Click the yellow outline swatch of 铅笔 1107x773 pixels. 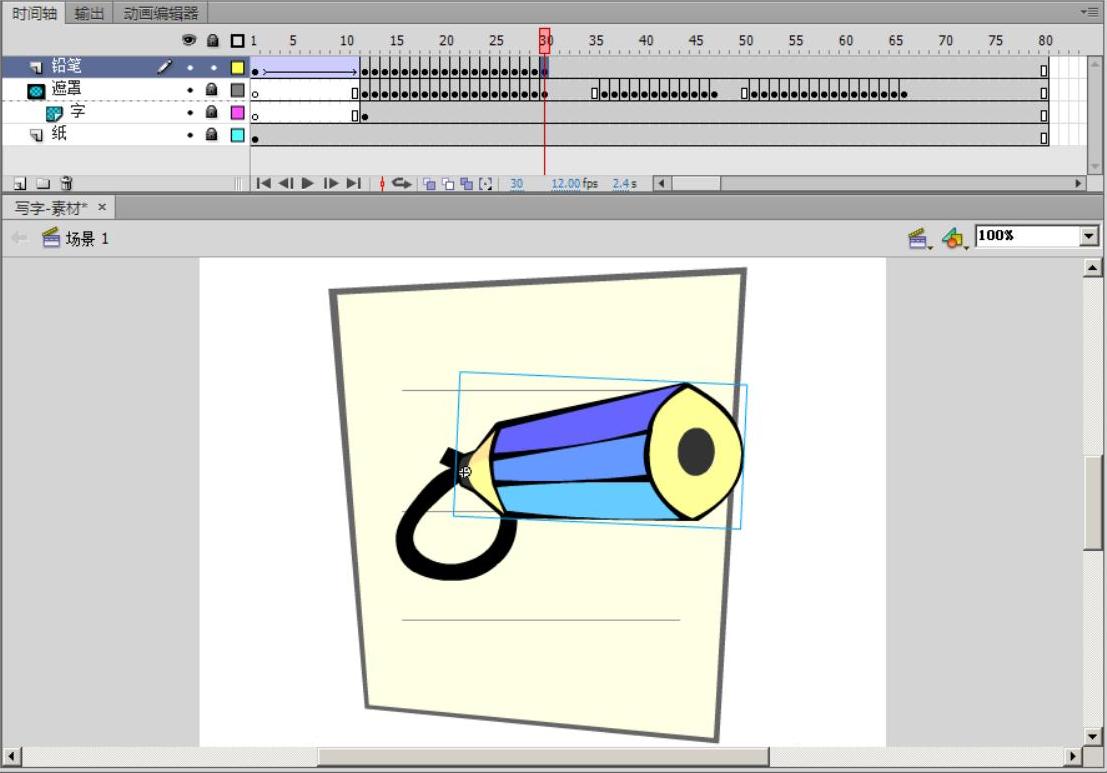[x=237, y=68]
